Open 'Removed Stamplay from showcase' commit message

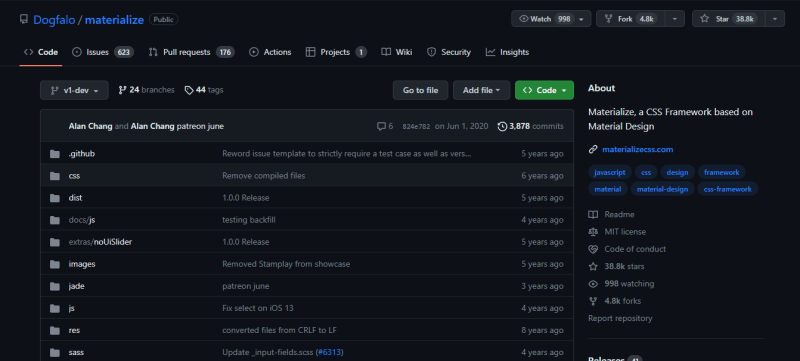(x=286, y=264)
